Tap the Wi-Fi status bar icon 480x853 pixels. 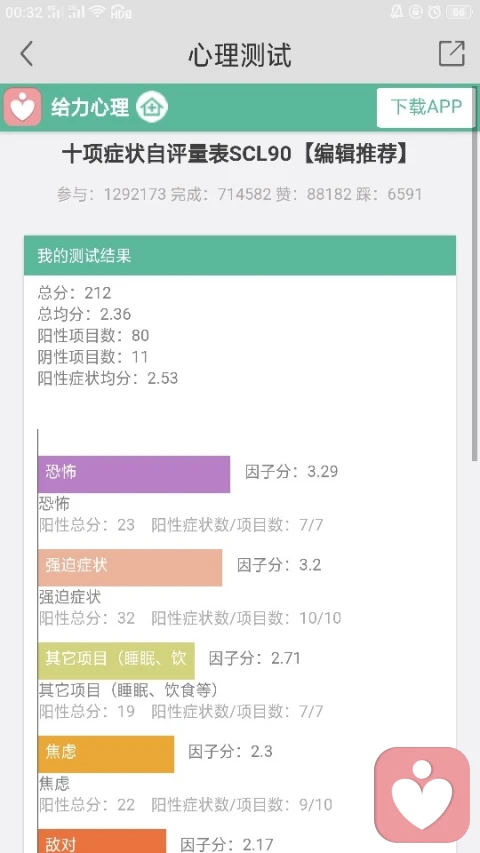tap(97, 11)
